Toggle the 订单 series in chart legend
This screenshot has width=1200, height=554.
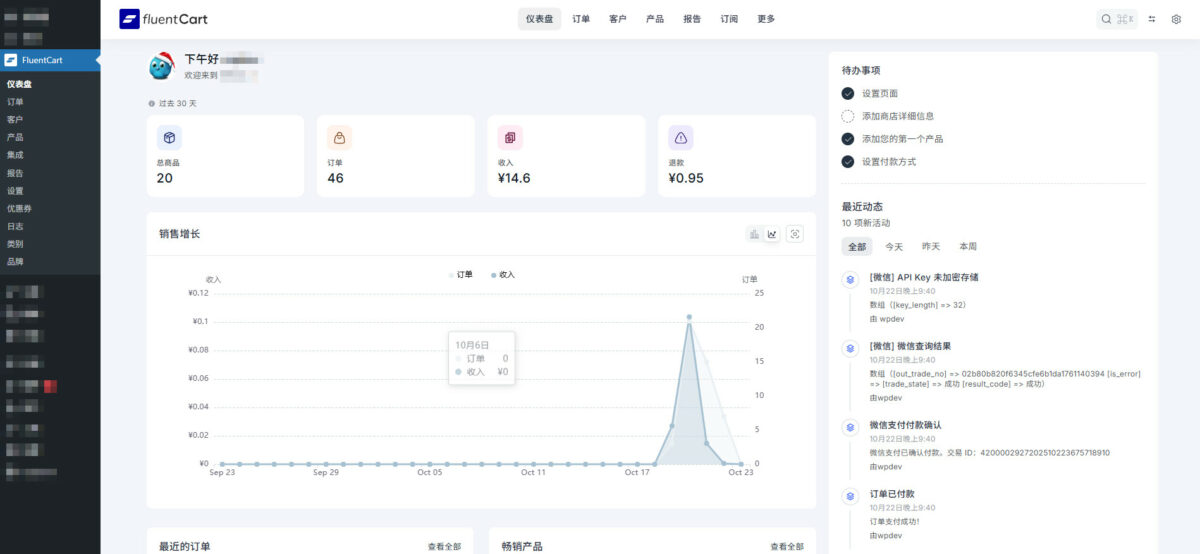[x=461, y=274]
